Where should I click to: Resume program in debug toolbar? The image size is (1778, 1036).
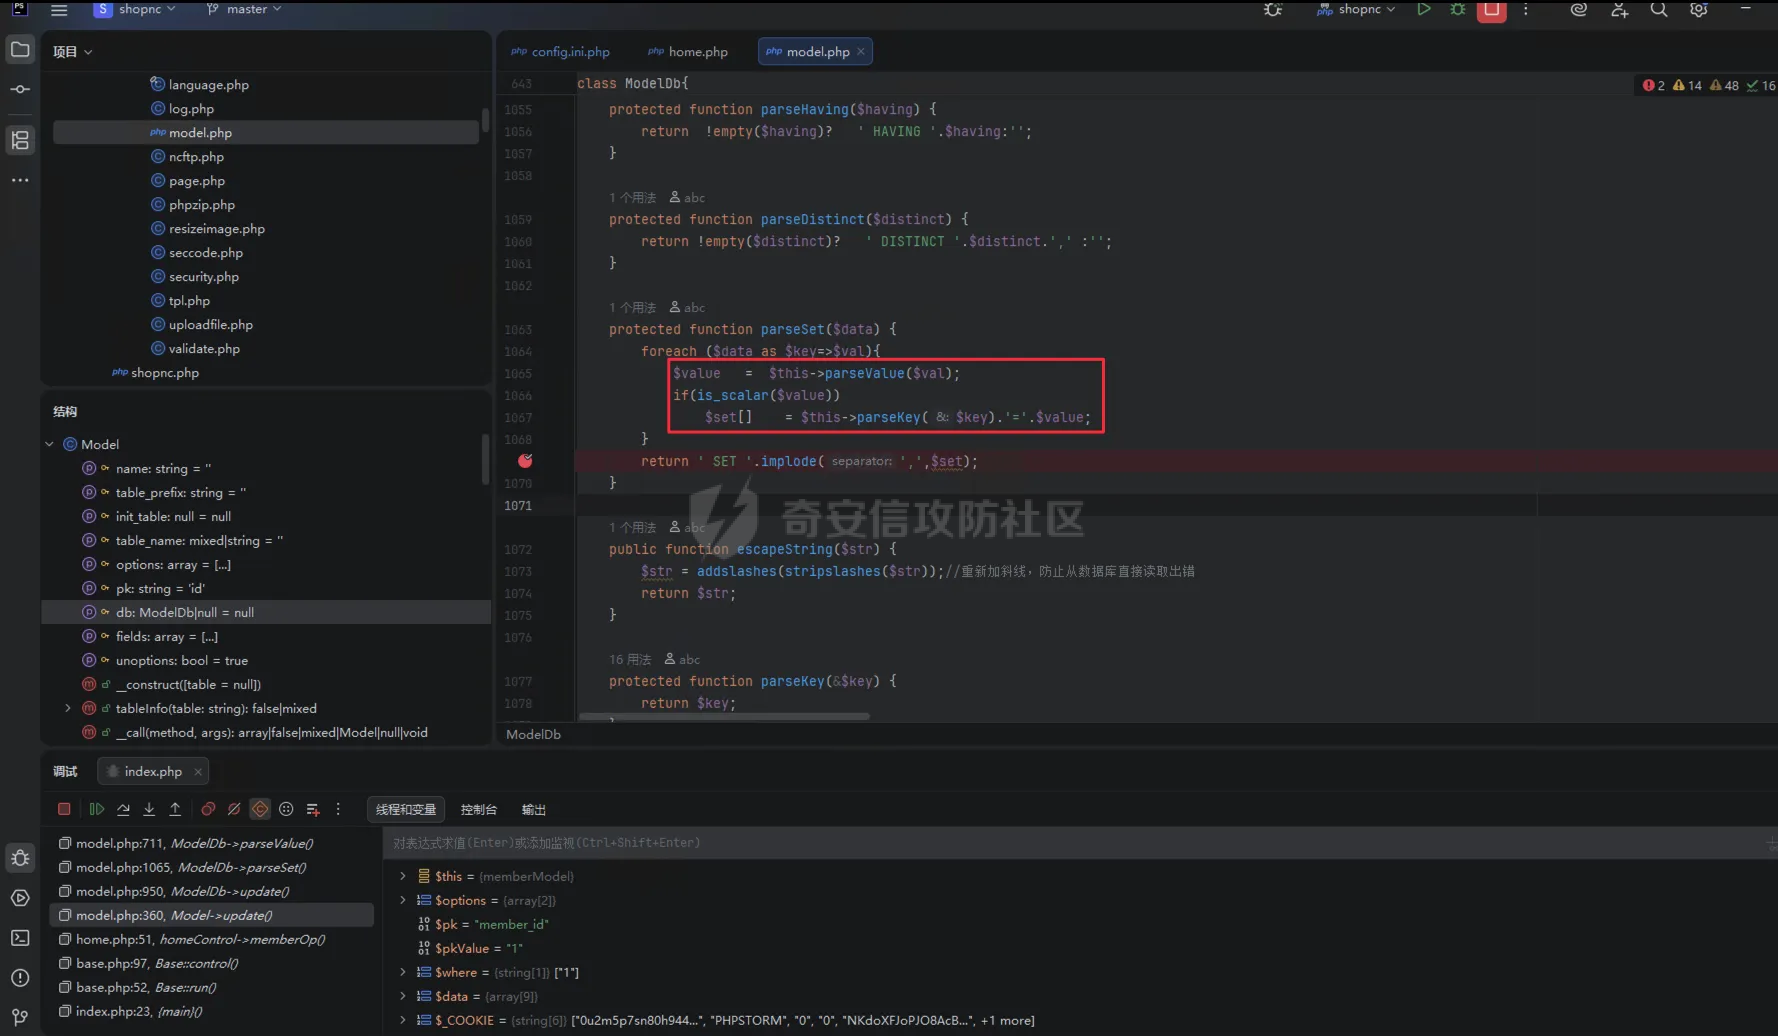pyautogui.click(x=97, y=809)
